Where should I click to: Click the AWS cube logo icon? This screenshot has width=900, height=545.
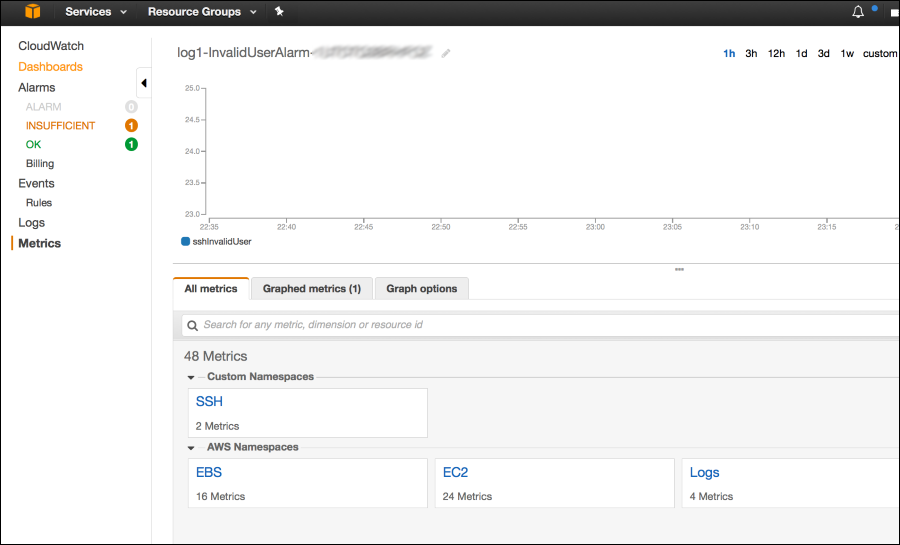coord(33,11)
